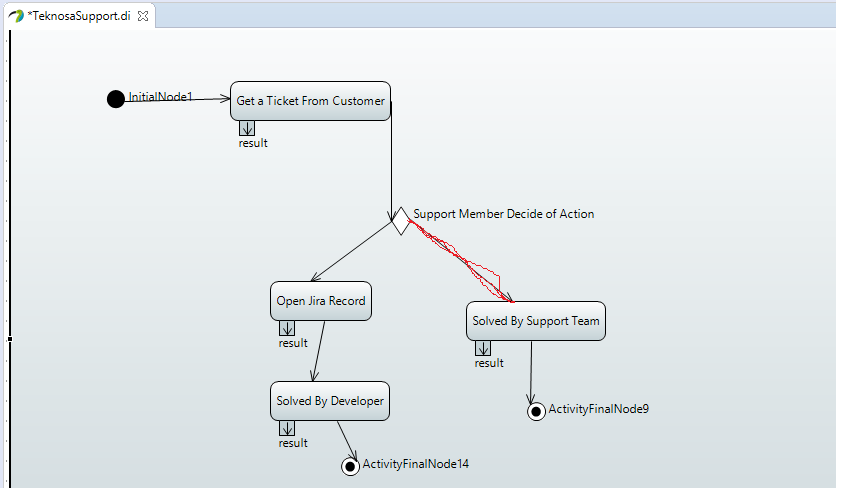This screenshot has width=842, height=497.
Task: Select the InitialNode1 label text
Action: (x=160, y=97)
